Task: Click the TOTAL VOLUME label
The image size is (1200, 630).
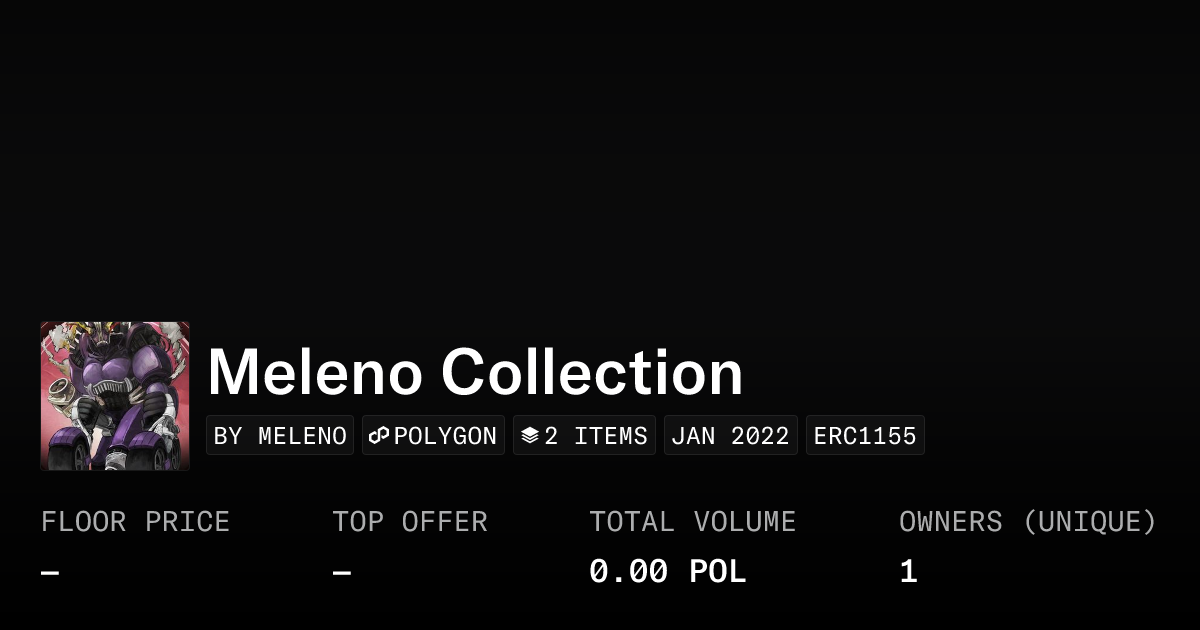Action: (x=692, y=522)
